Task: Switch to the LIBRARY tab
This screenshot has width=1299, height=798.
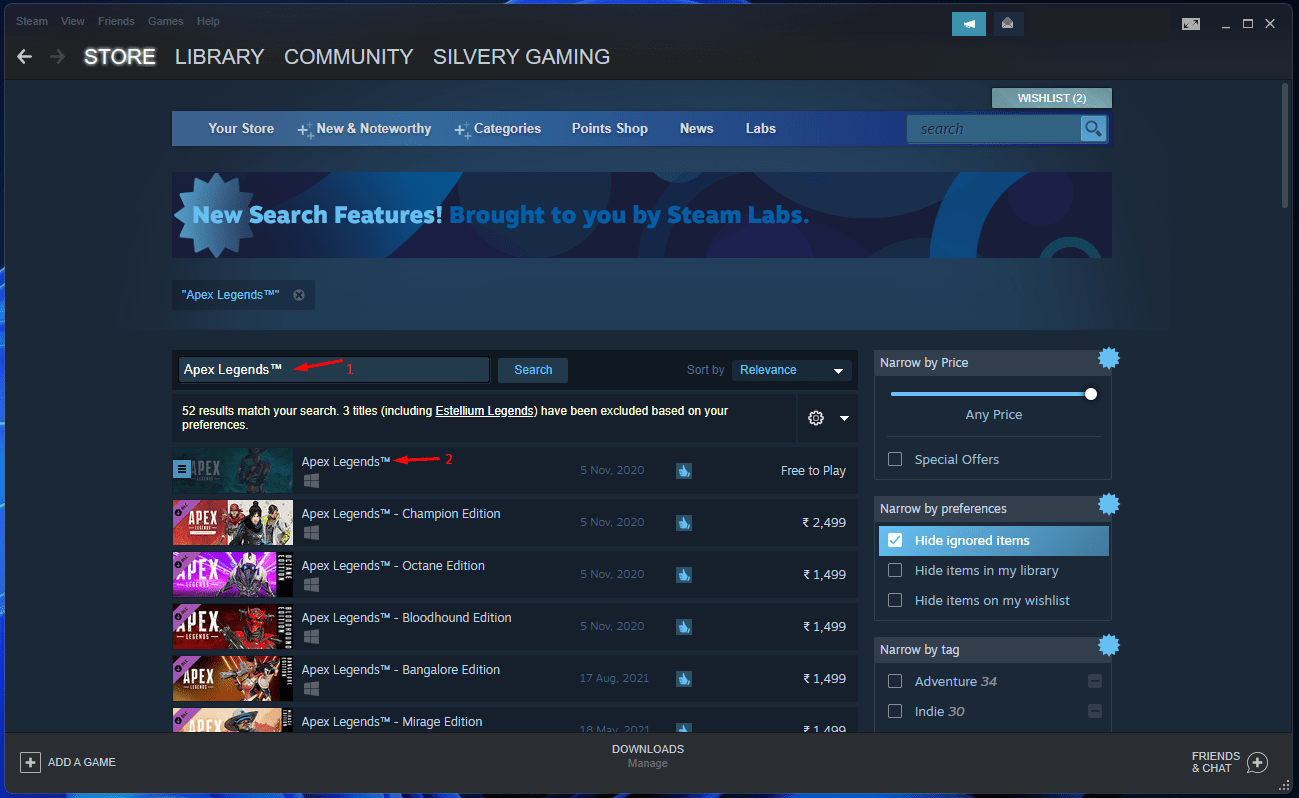Action: [220, 57]
